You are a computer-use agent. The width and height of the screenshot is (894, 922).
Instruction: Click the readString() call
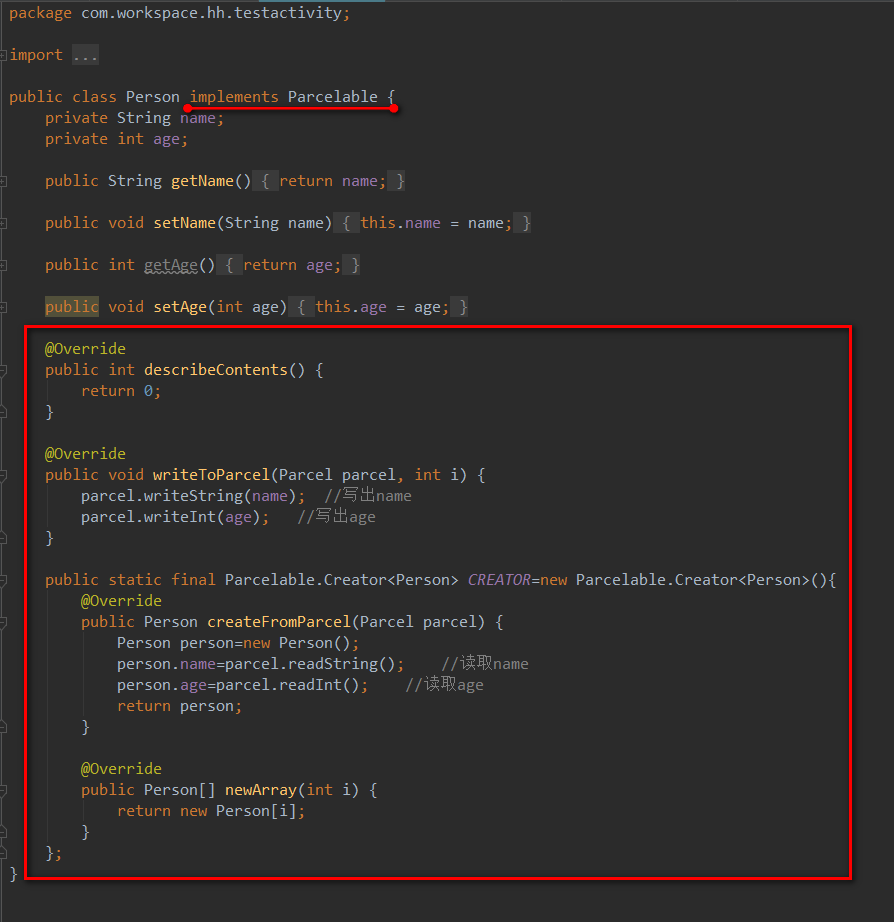(x=342, y=664)
